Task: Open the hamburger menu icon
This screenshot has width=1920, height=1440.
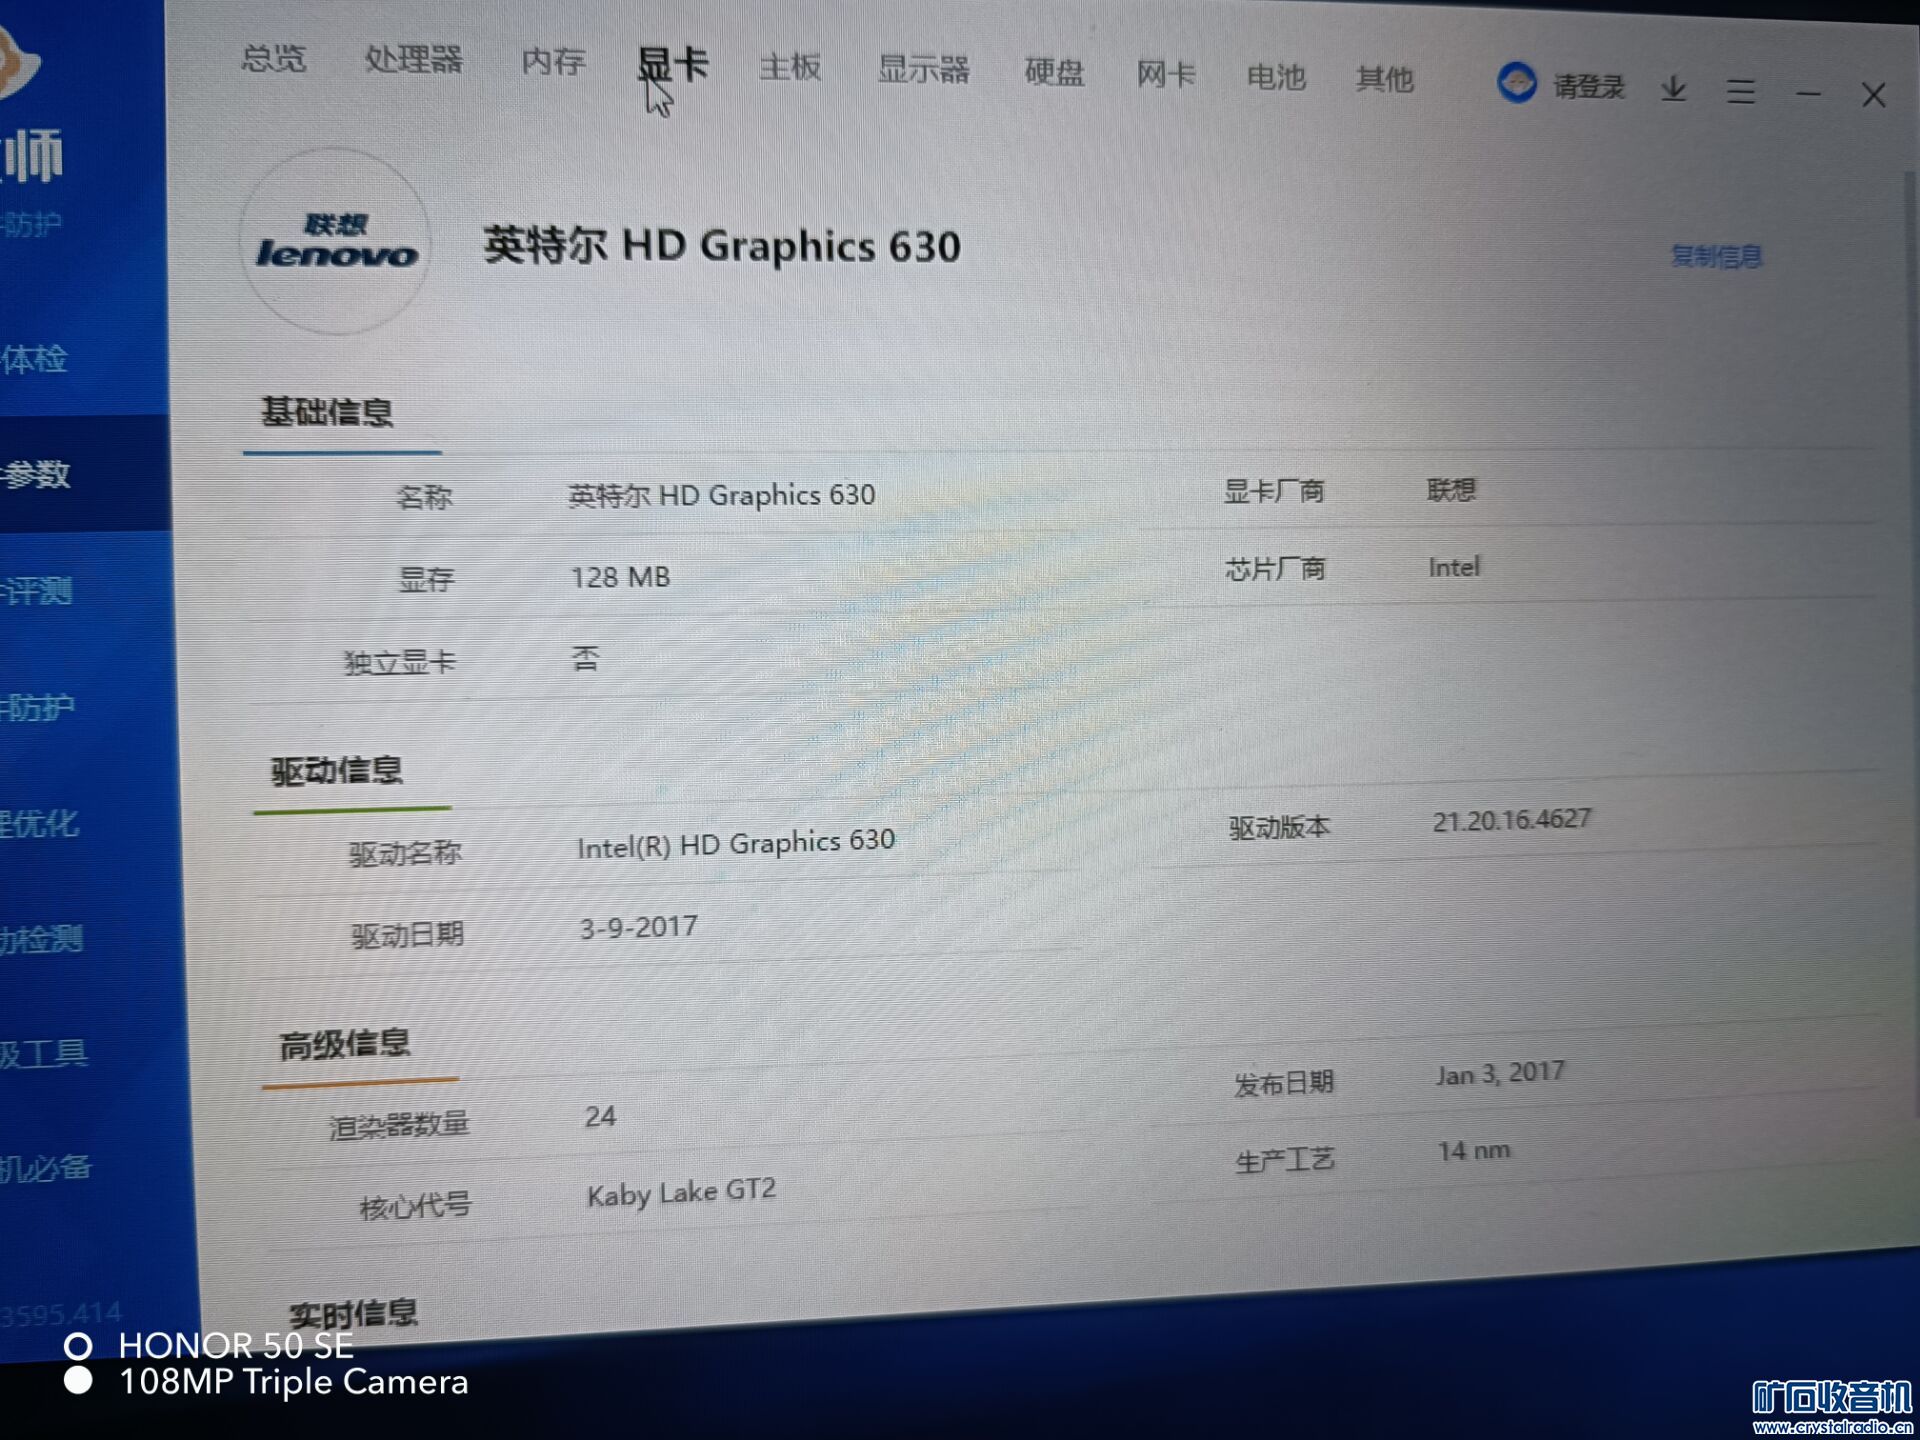Action: (x=1741, y=92)
